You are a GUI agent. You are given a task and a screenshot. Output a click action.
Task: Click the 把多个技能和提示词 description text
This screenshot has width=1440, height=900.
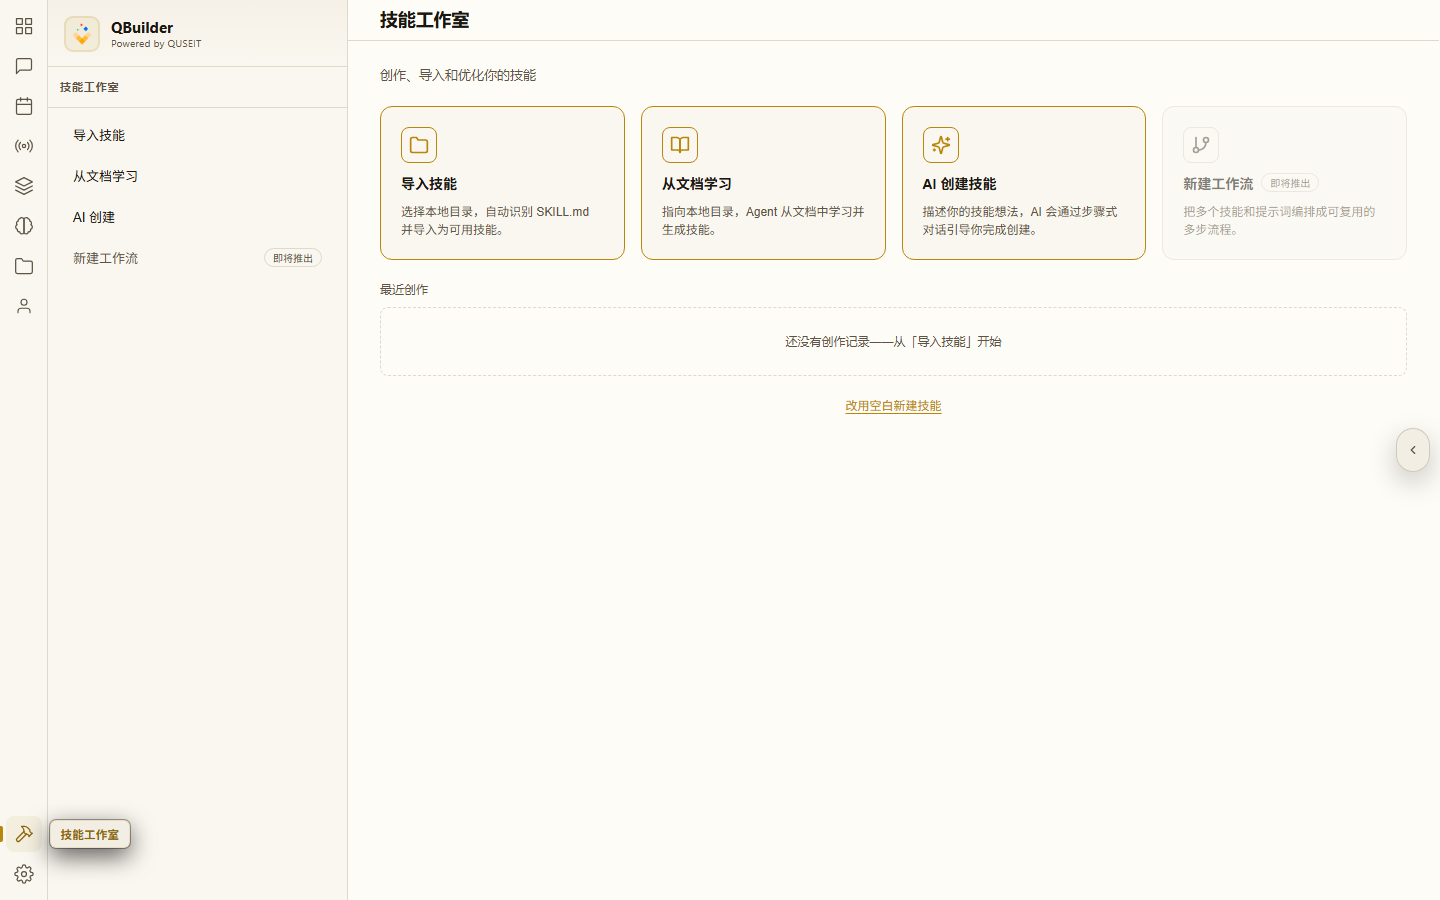[x=1279, y=221]
